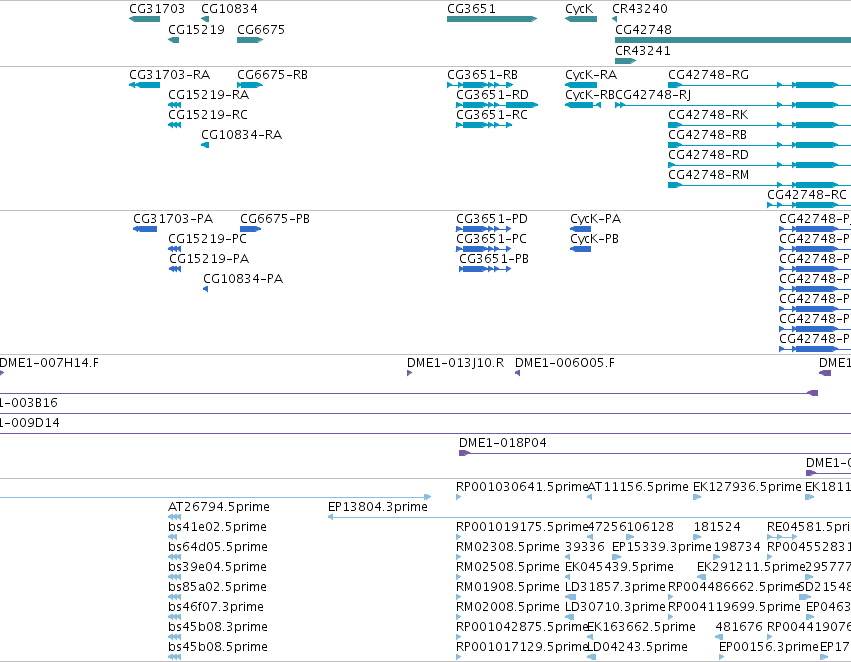The image size is (851, 662).
Task: Click the CG42748 gene label
Action: [643, 29]
